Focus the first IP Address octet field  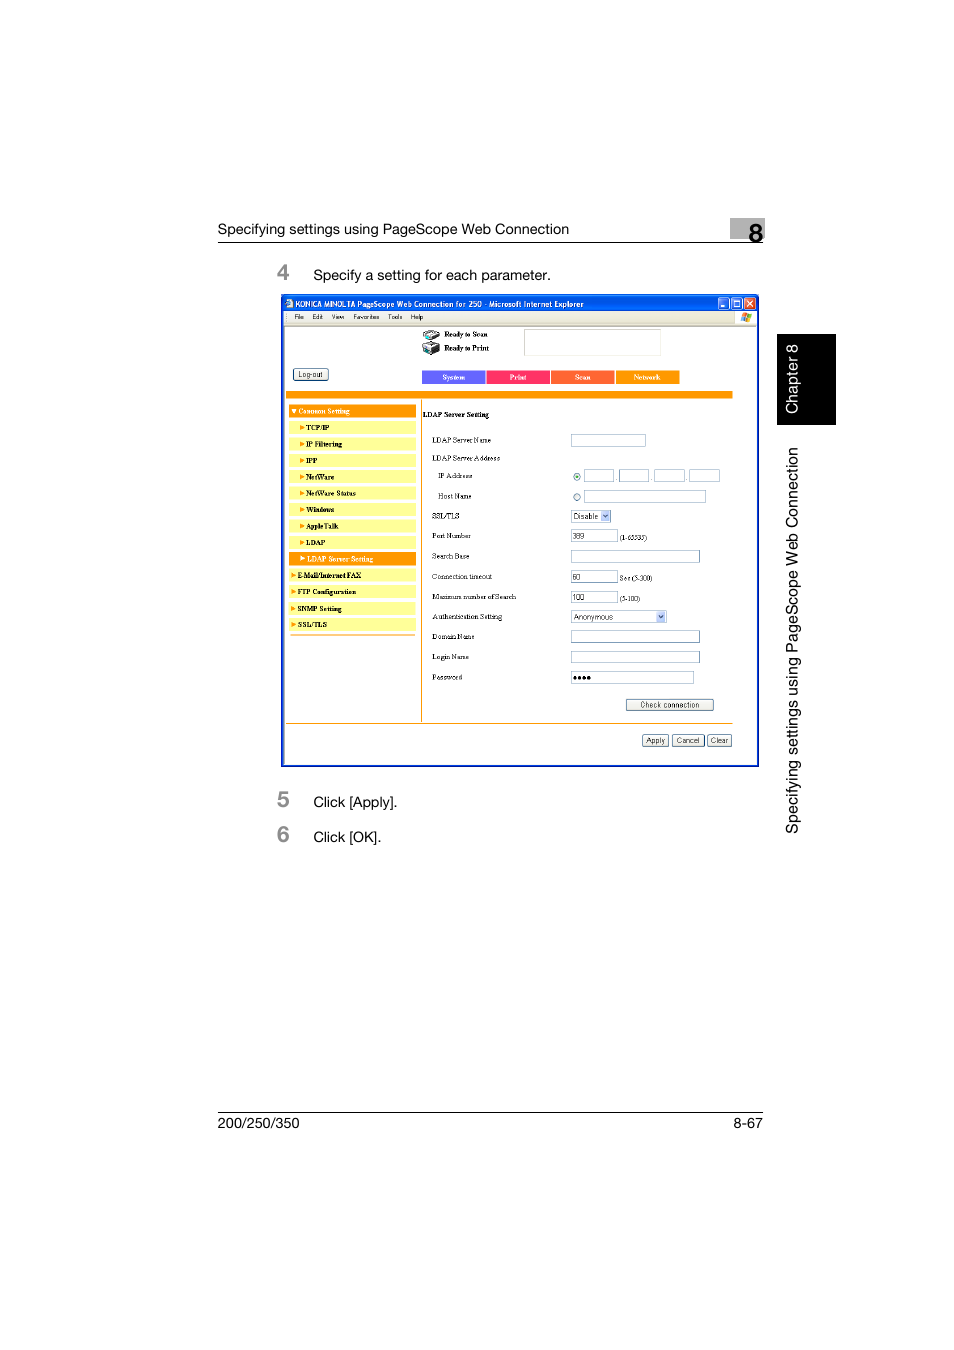click(599, 476)
